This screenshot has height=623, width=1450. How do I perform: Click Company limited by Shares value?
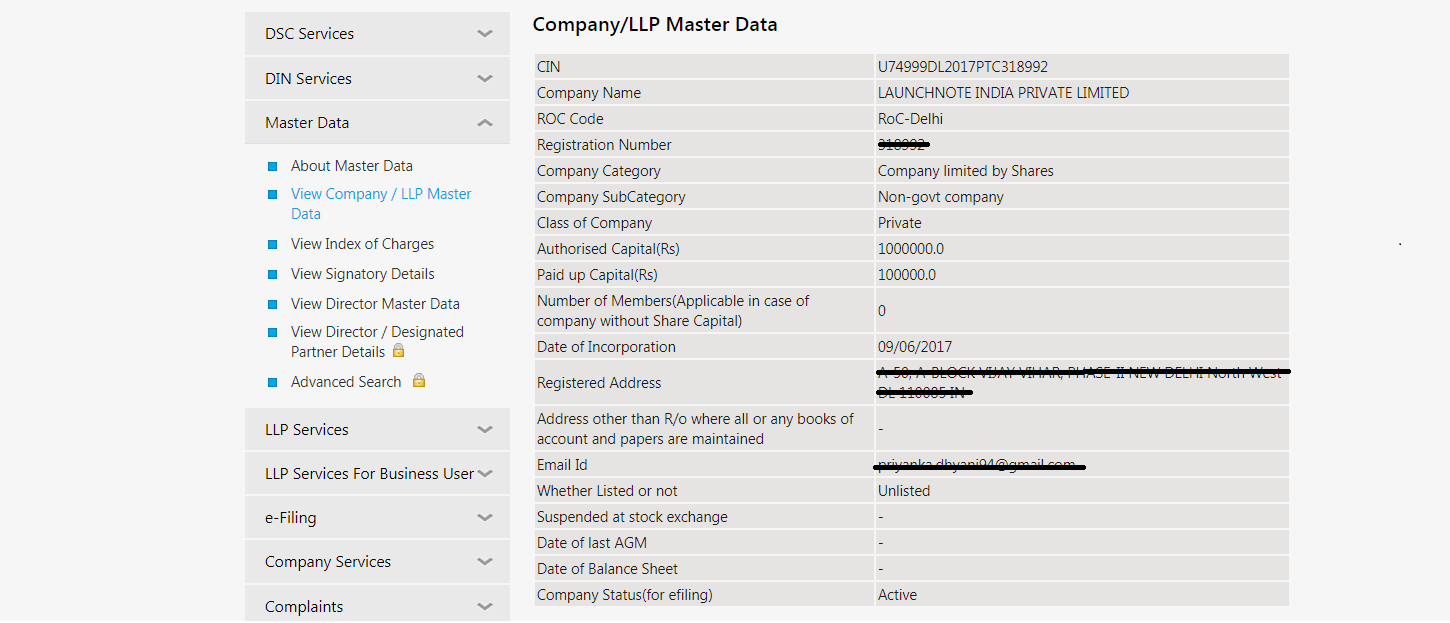966,171
